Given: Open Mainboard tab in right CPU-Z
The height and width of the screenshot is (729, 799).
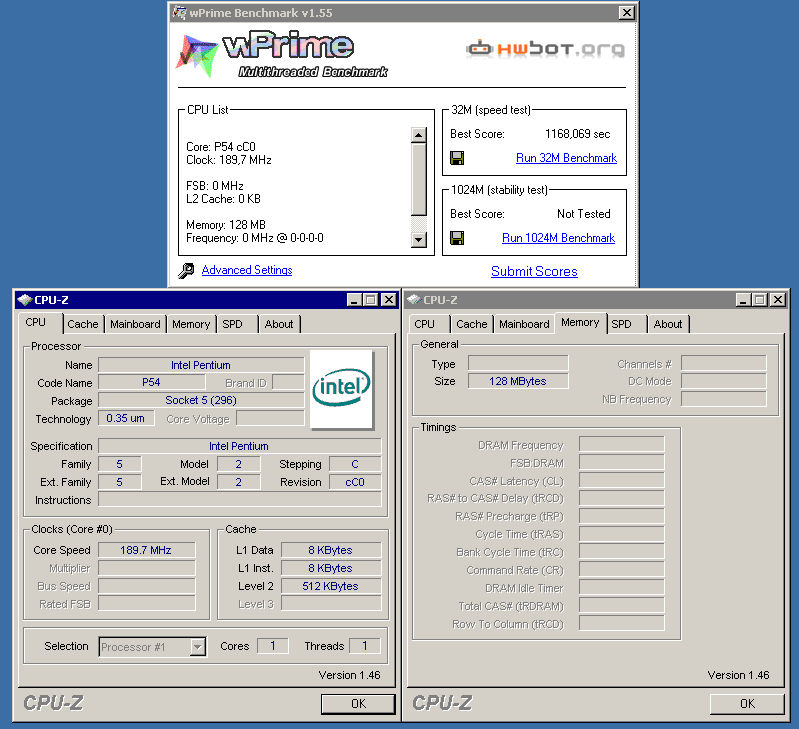Looking at the screenshot, I should point(524,324).
